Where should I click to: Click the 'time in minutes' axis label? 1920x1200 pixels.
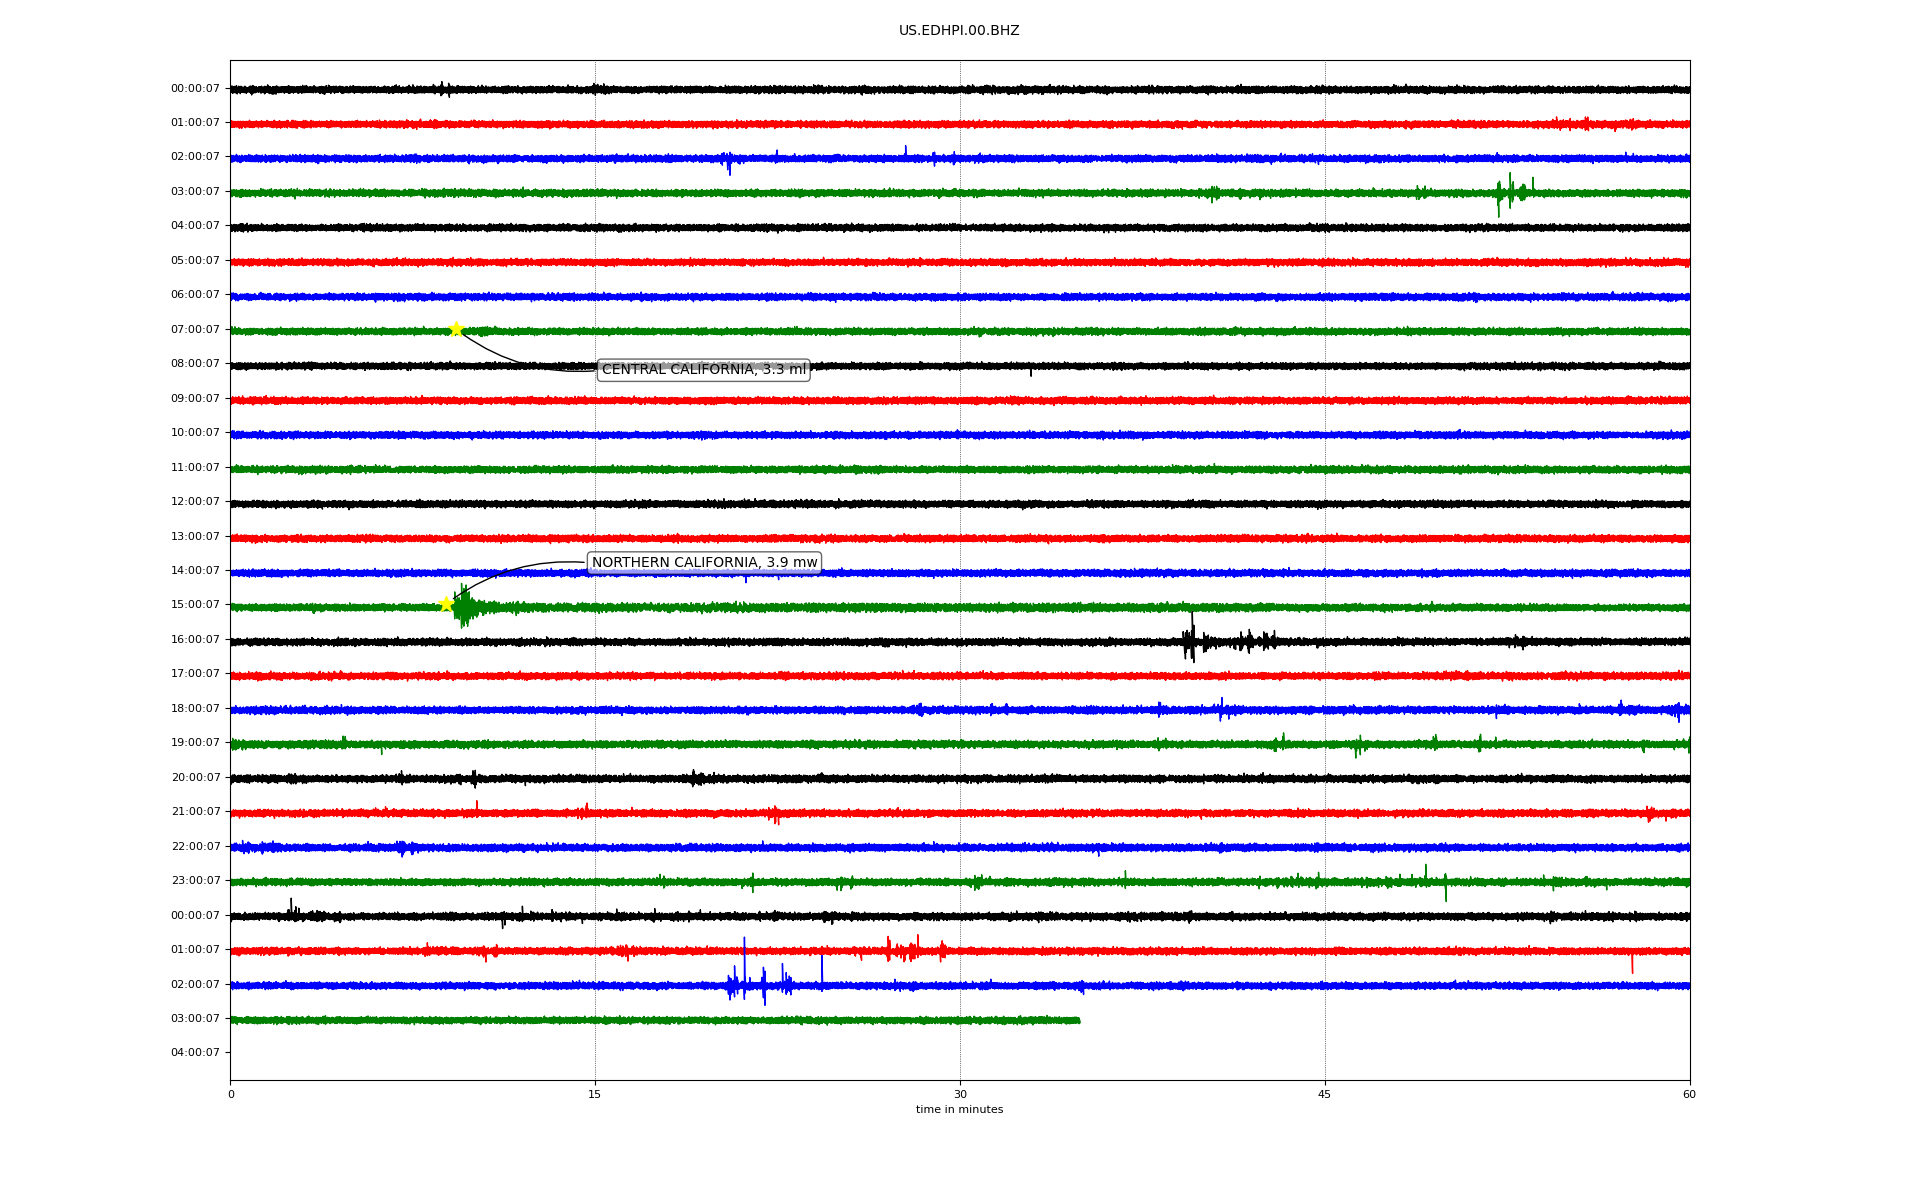959,1110
